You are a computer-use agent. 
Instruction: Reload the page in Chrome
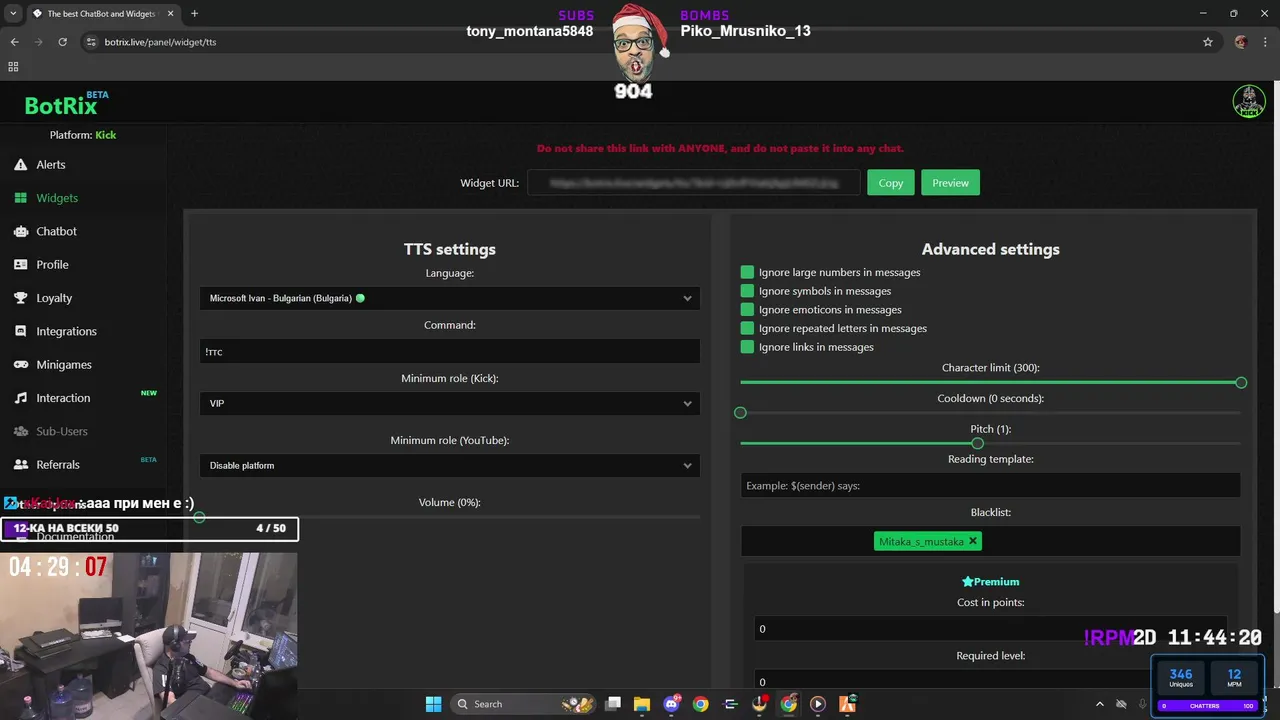coord(62,42)
